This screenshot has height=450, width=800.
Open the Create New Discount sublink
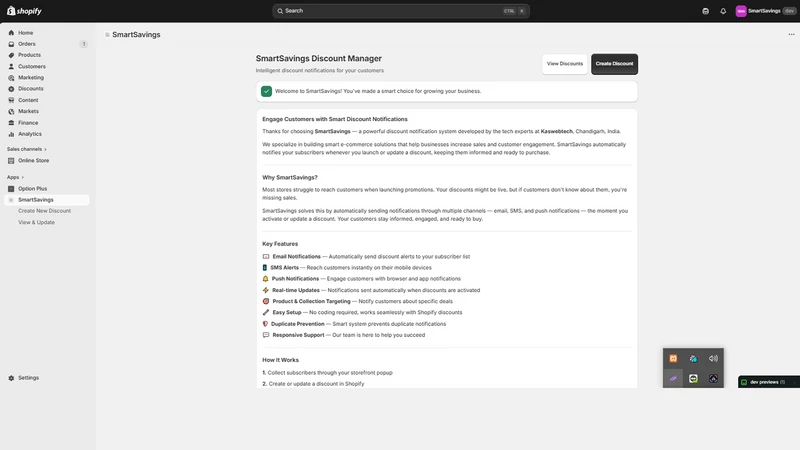tap(44, 211)
